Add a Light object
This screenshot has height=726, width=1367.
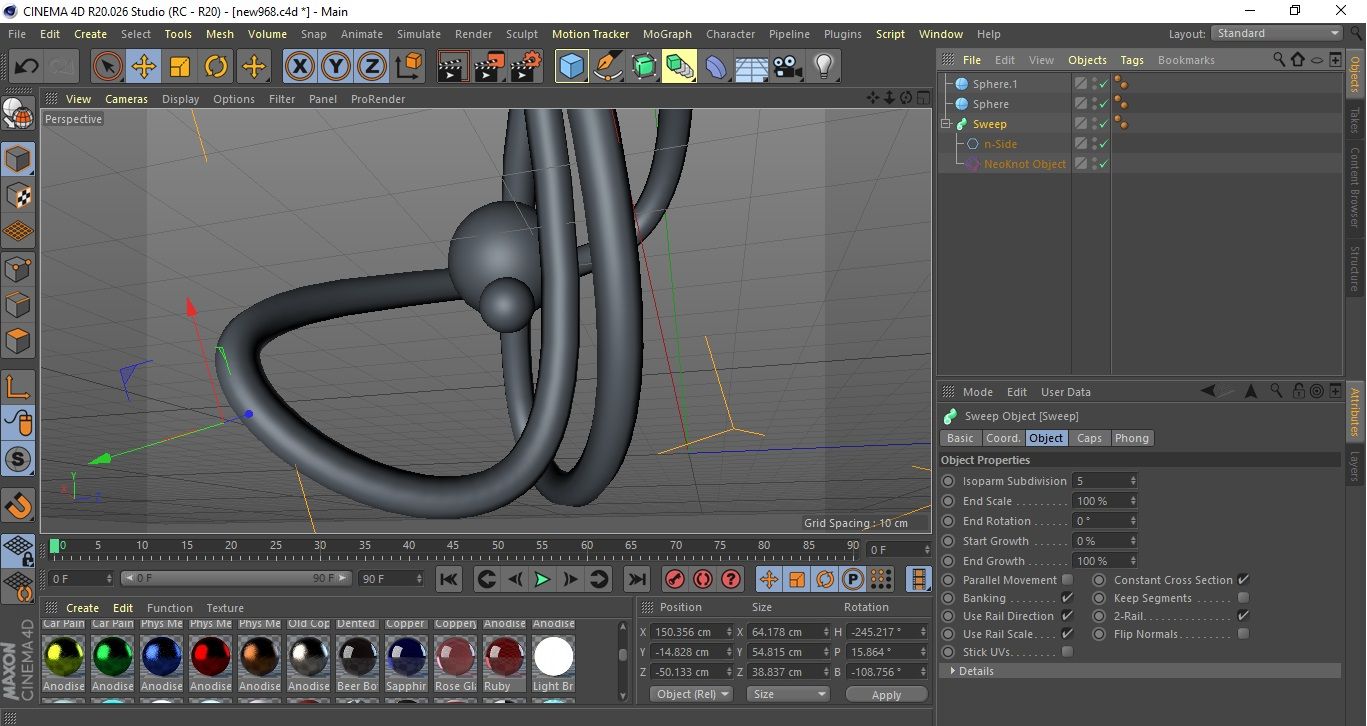pyautogui.click(x=824, y=67)
